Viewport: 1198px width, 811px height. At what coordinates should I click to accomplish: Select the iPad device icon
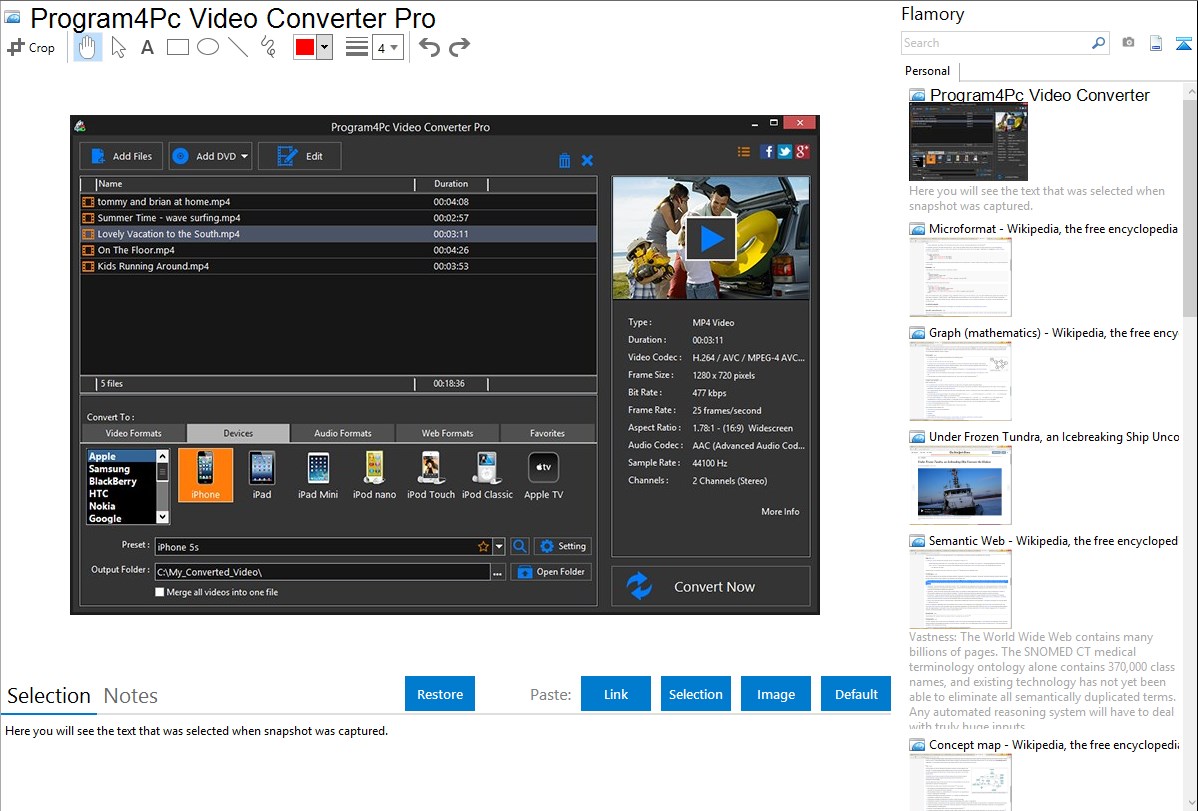pos(262,475)
